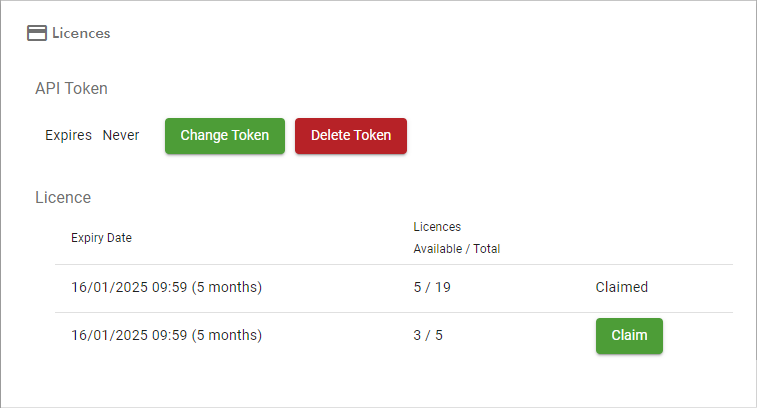The image size is (757, 408).
Task: Click the (5 months) text in the Claimed row
Action: click(227, 288)
